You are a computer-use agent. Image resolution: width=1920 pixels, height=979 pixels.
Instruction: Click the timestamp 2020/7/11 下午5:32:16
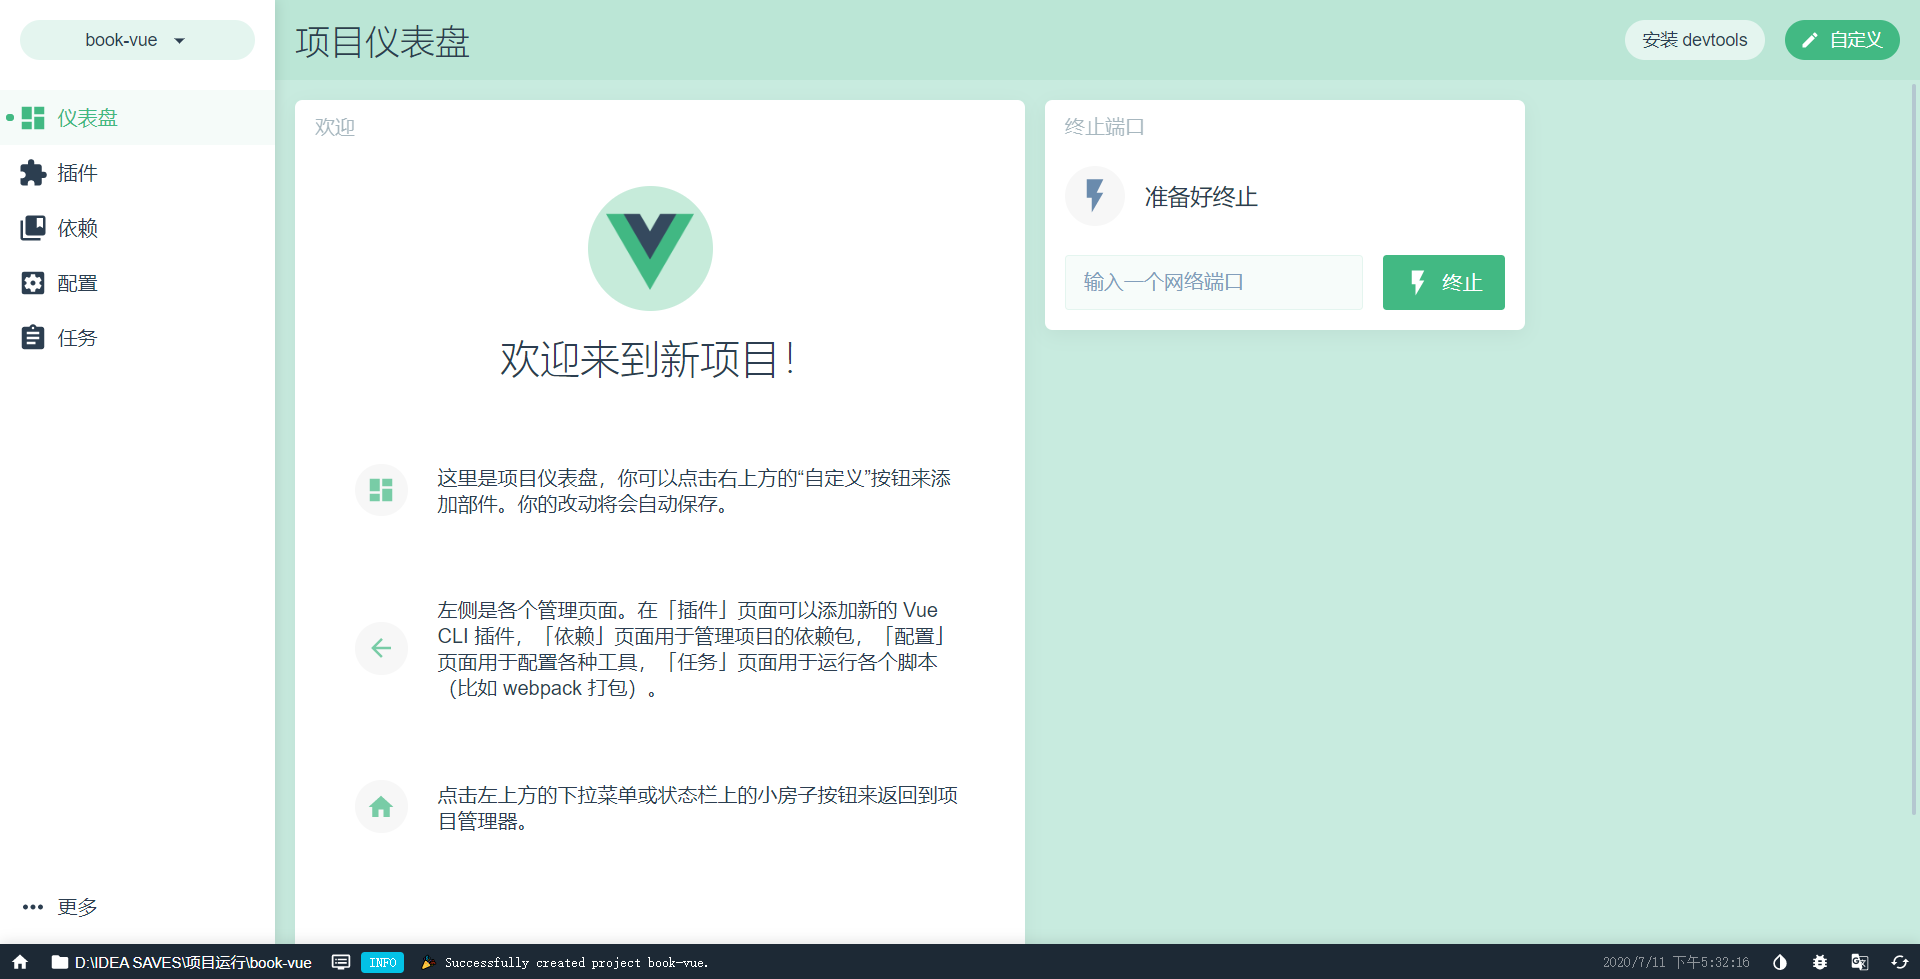tap(1676, 962)
